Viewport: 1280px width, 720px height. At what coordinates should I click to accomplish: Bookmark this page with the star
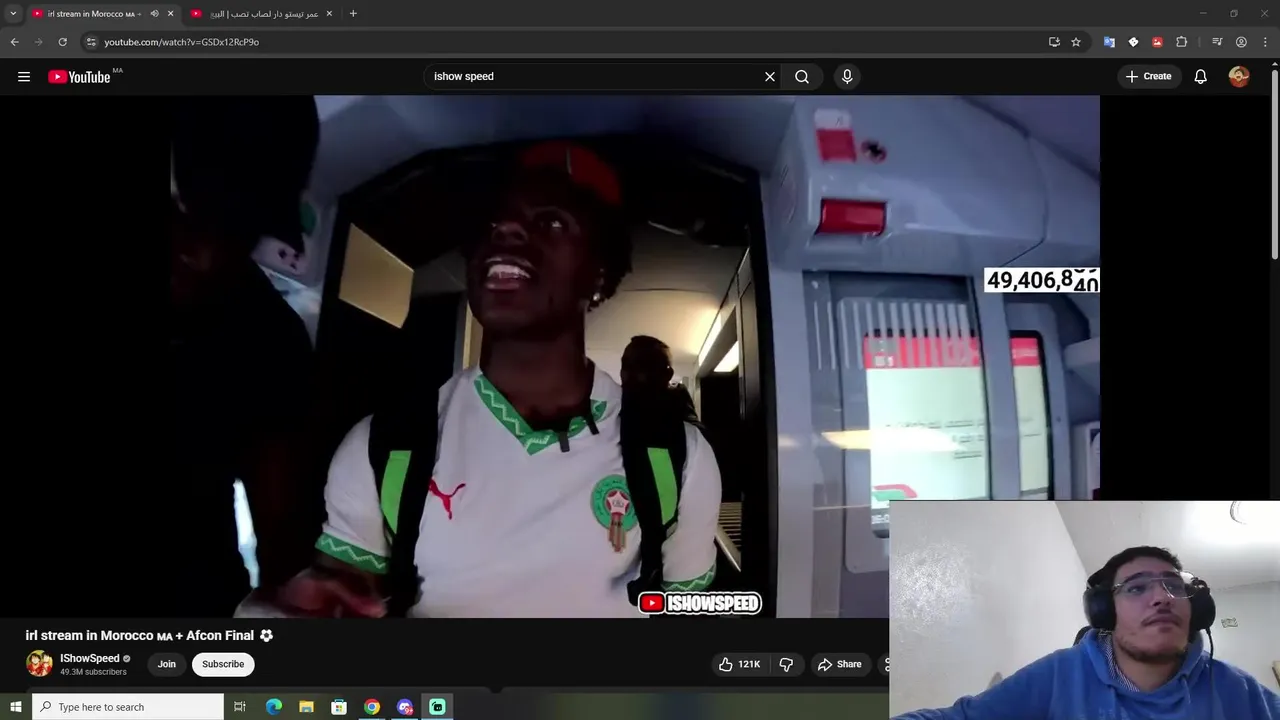[x=1076, y=42]
